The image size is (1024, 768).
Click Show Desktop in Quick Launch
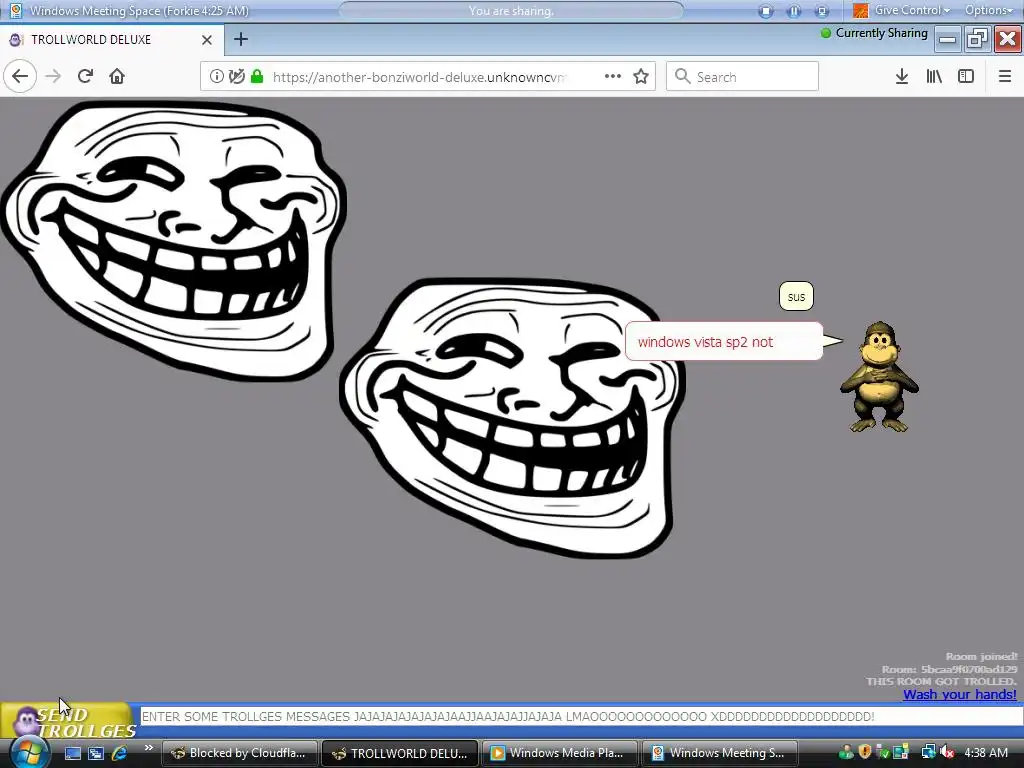72,753
